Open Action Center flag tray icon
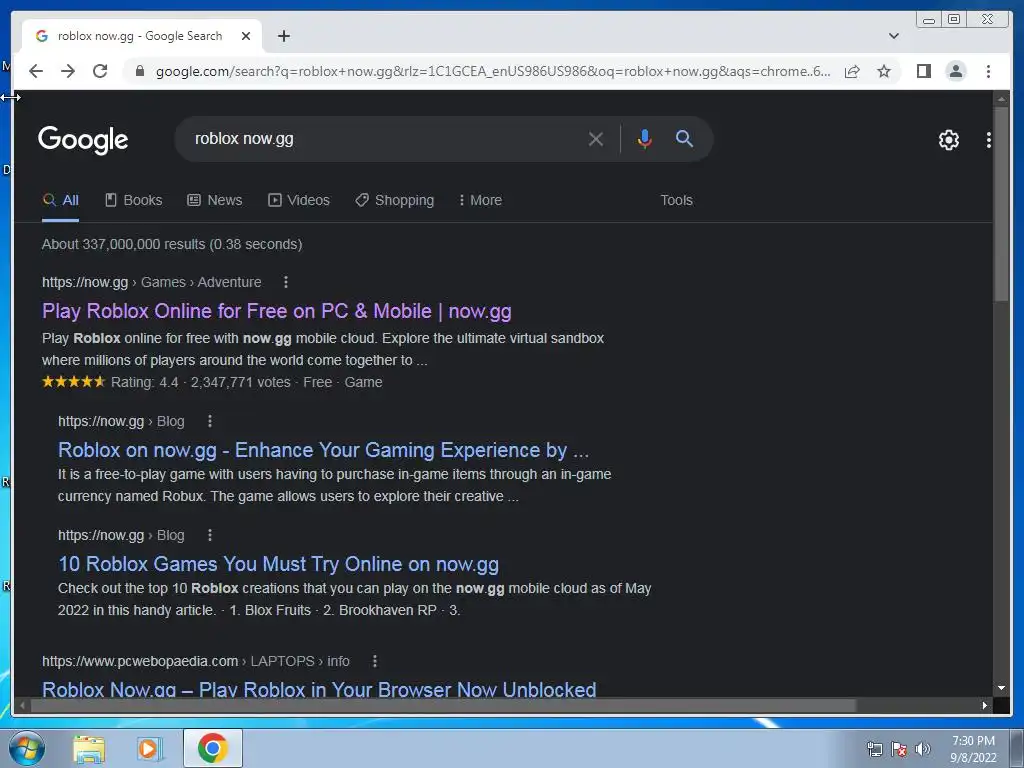Screen dimensions: 1024x768 click(x=899, y=749)
